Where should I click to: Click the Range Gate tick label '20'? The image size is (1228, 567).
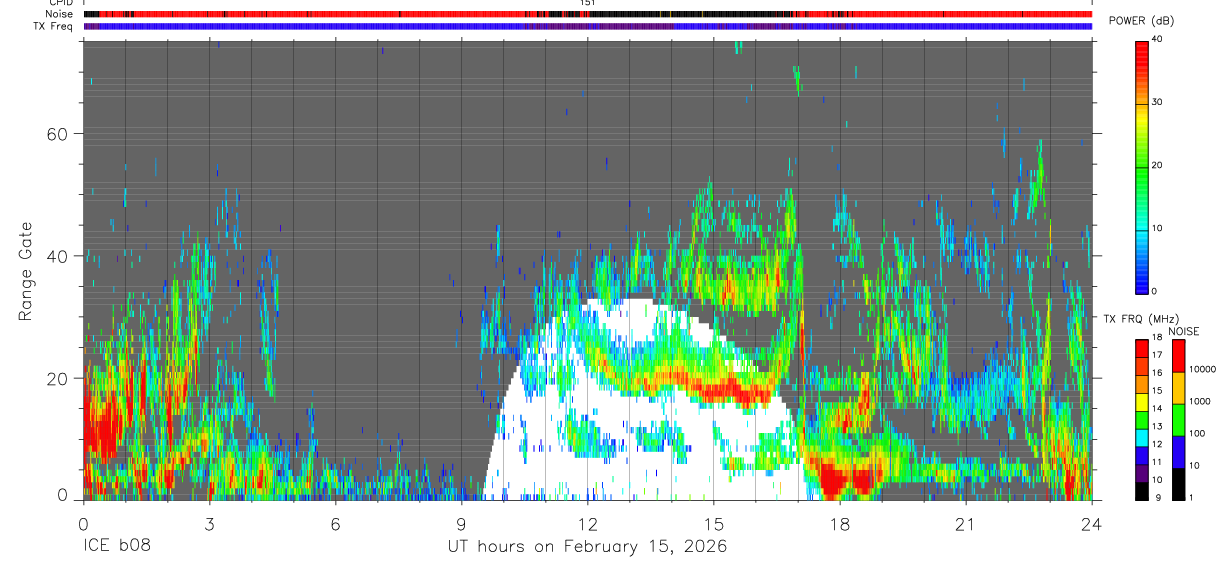[x=58, y=379]
